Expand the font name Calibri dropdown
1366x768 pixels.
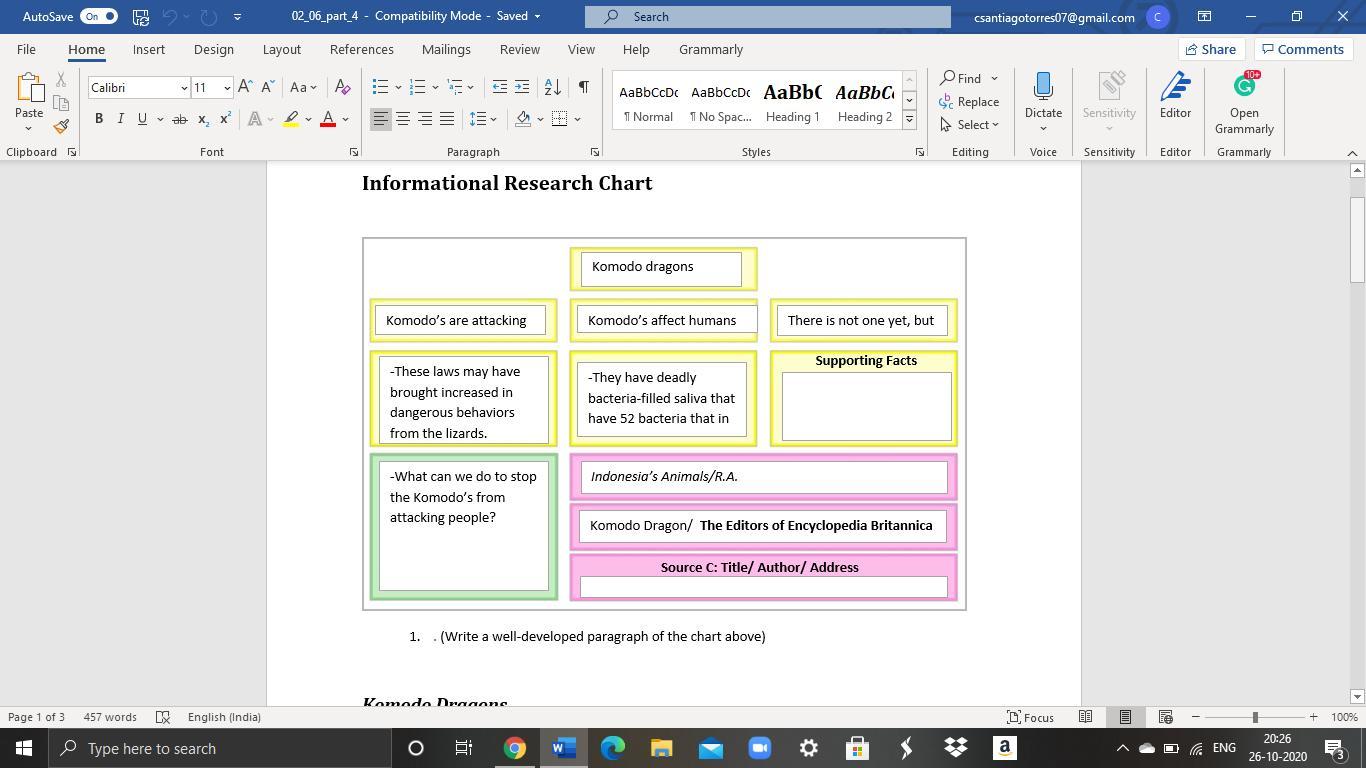184,88
